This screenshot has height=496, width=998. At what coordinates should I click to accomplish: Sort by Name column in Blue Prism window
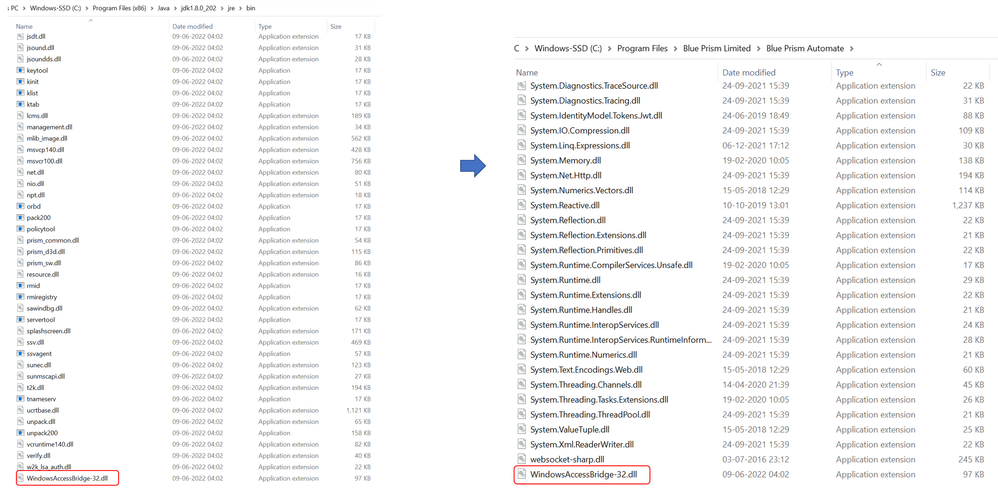coord(527,73)
